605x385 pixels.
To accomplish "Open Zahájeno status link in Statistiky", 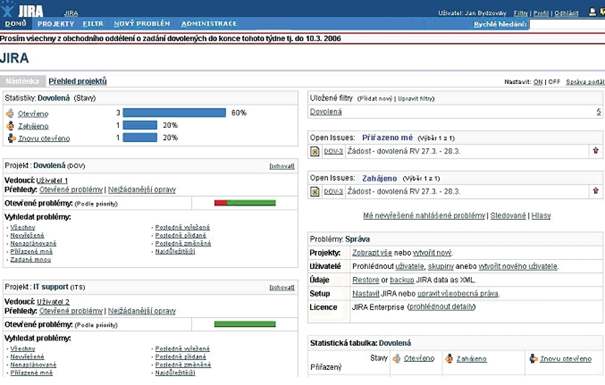I will (33, 126).
